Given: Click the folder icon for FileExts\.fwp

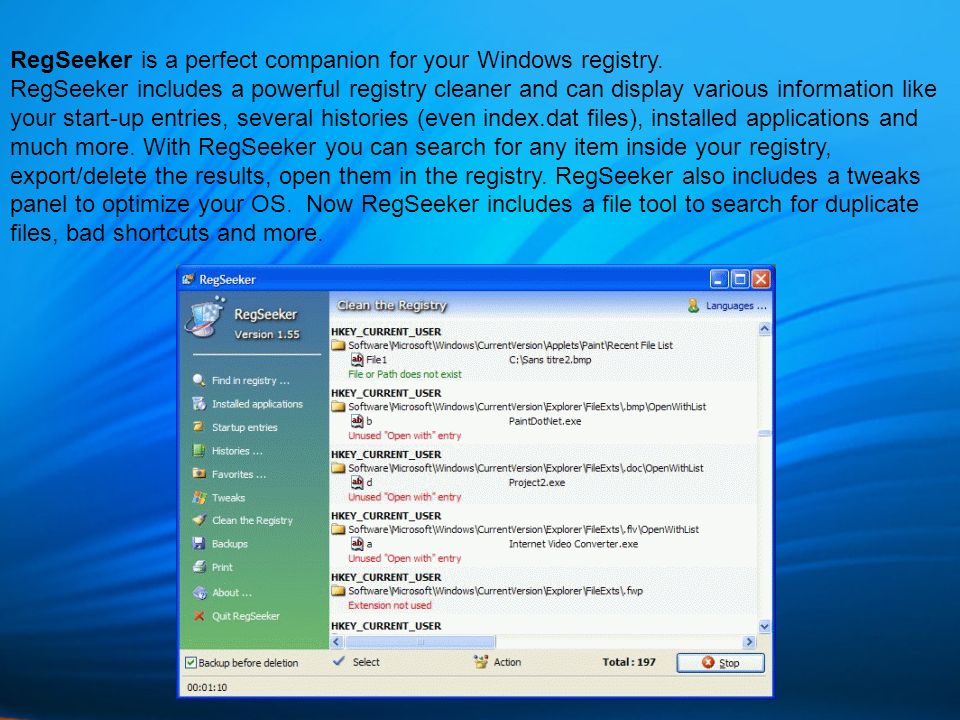Looking at the screenshot, I should tap(338, 591).
